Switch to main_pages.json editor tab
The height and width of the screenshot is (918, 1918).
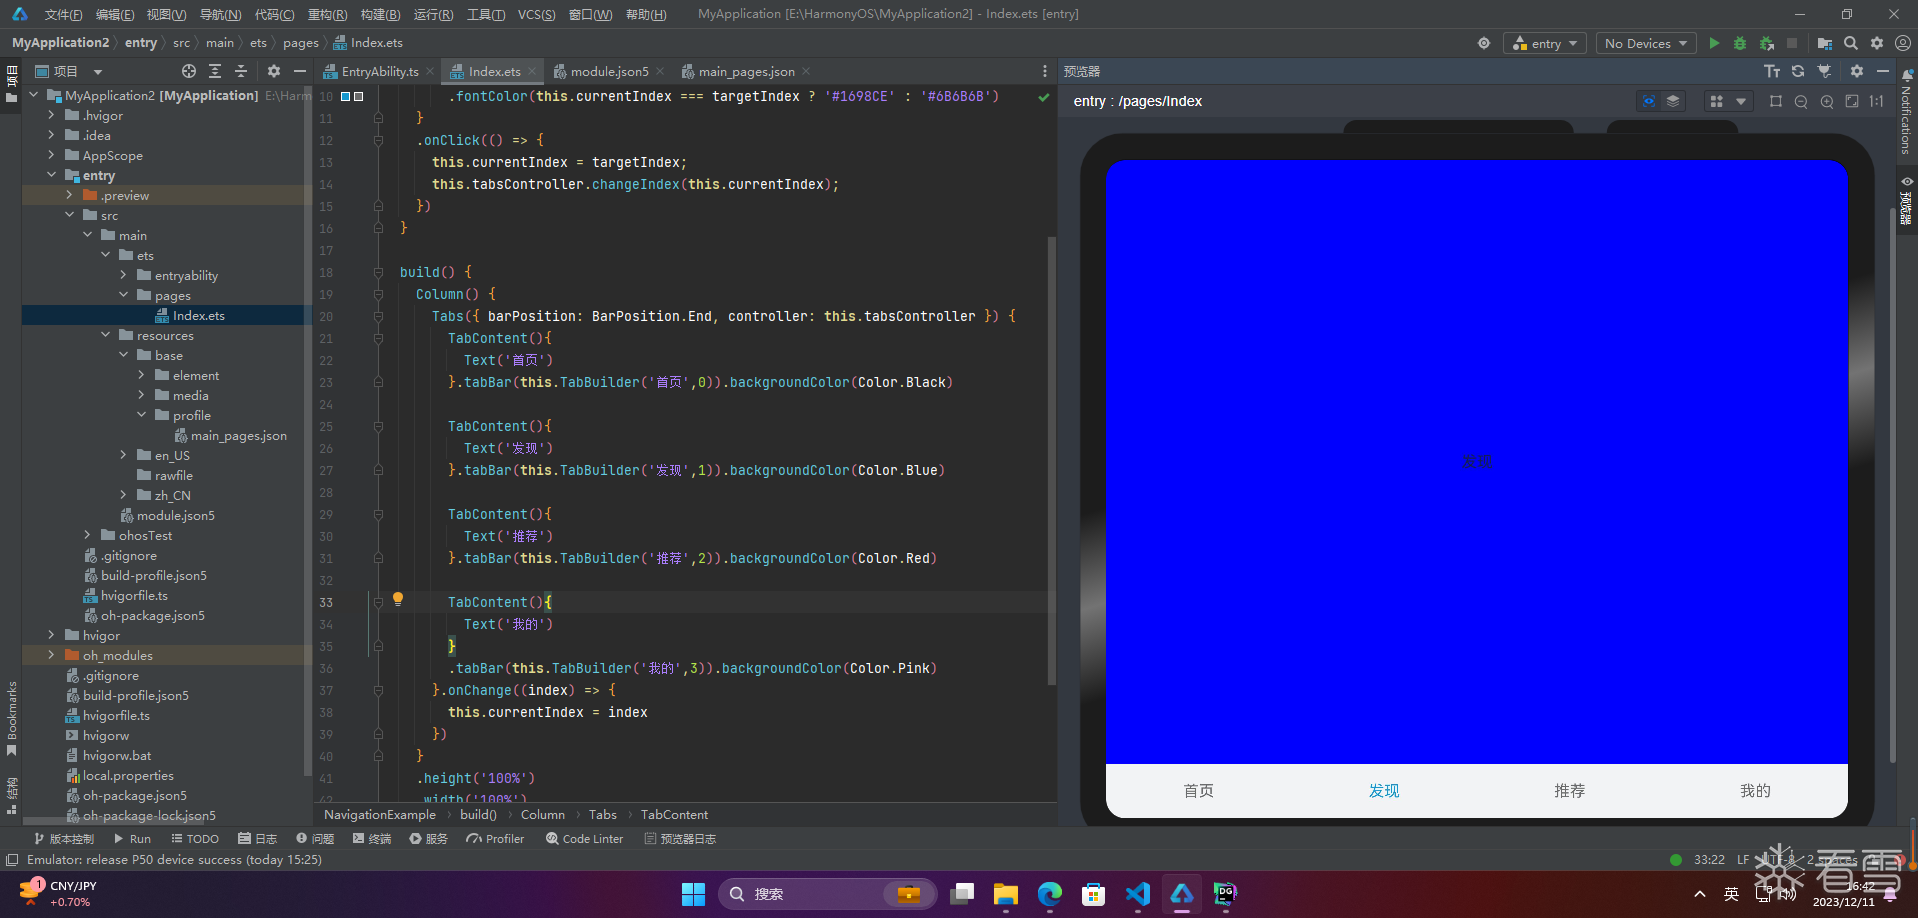click(746, 71)
